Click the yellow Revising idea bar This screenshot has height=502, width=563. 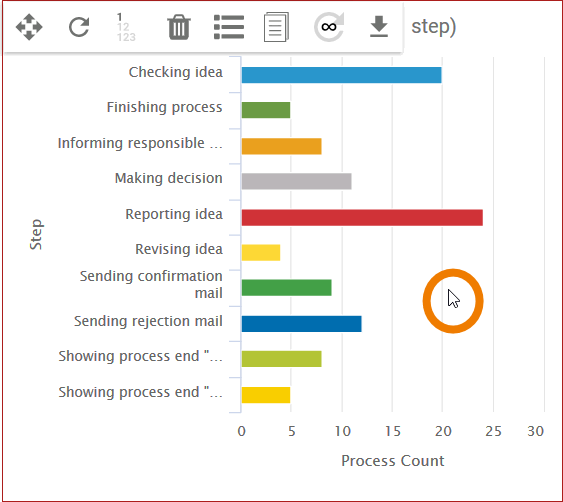(261, 252)
